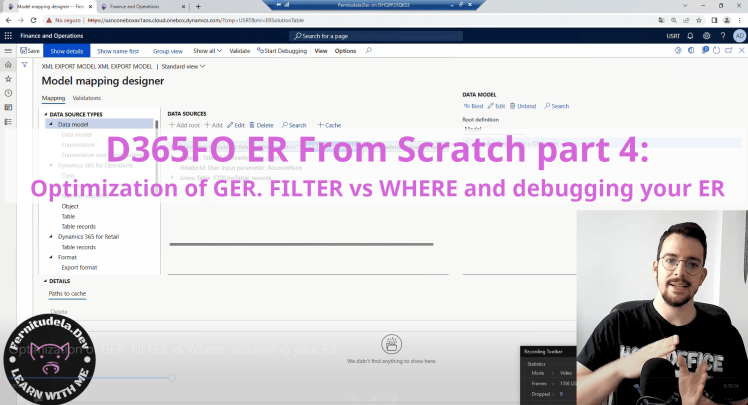Switch to the Mapping tab
Screen dimensions: 748x405
point(53,98)
